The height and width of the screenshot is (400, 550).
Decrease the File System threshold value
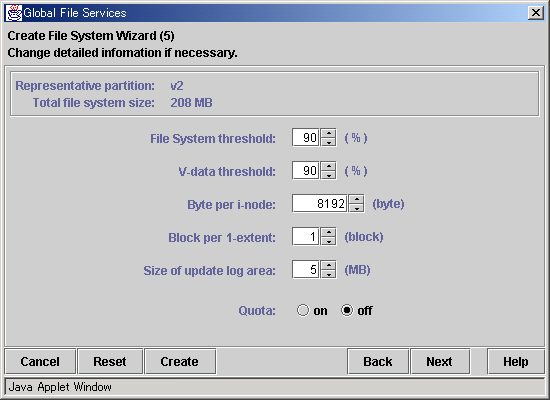[x=328, y=142]
